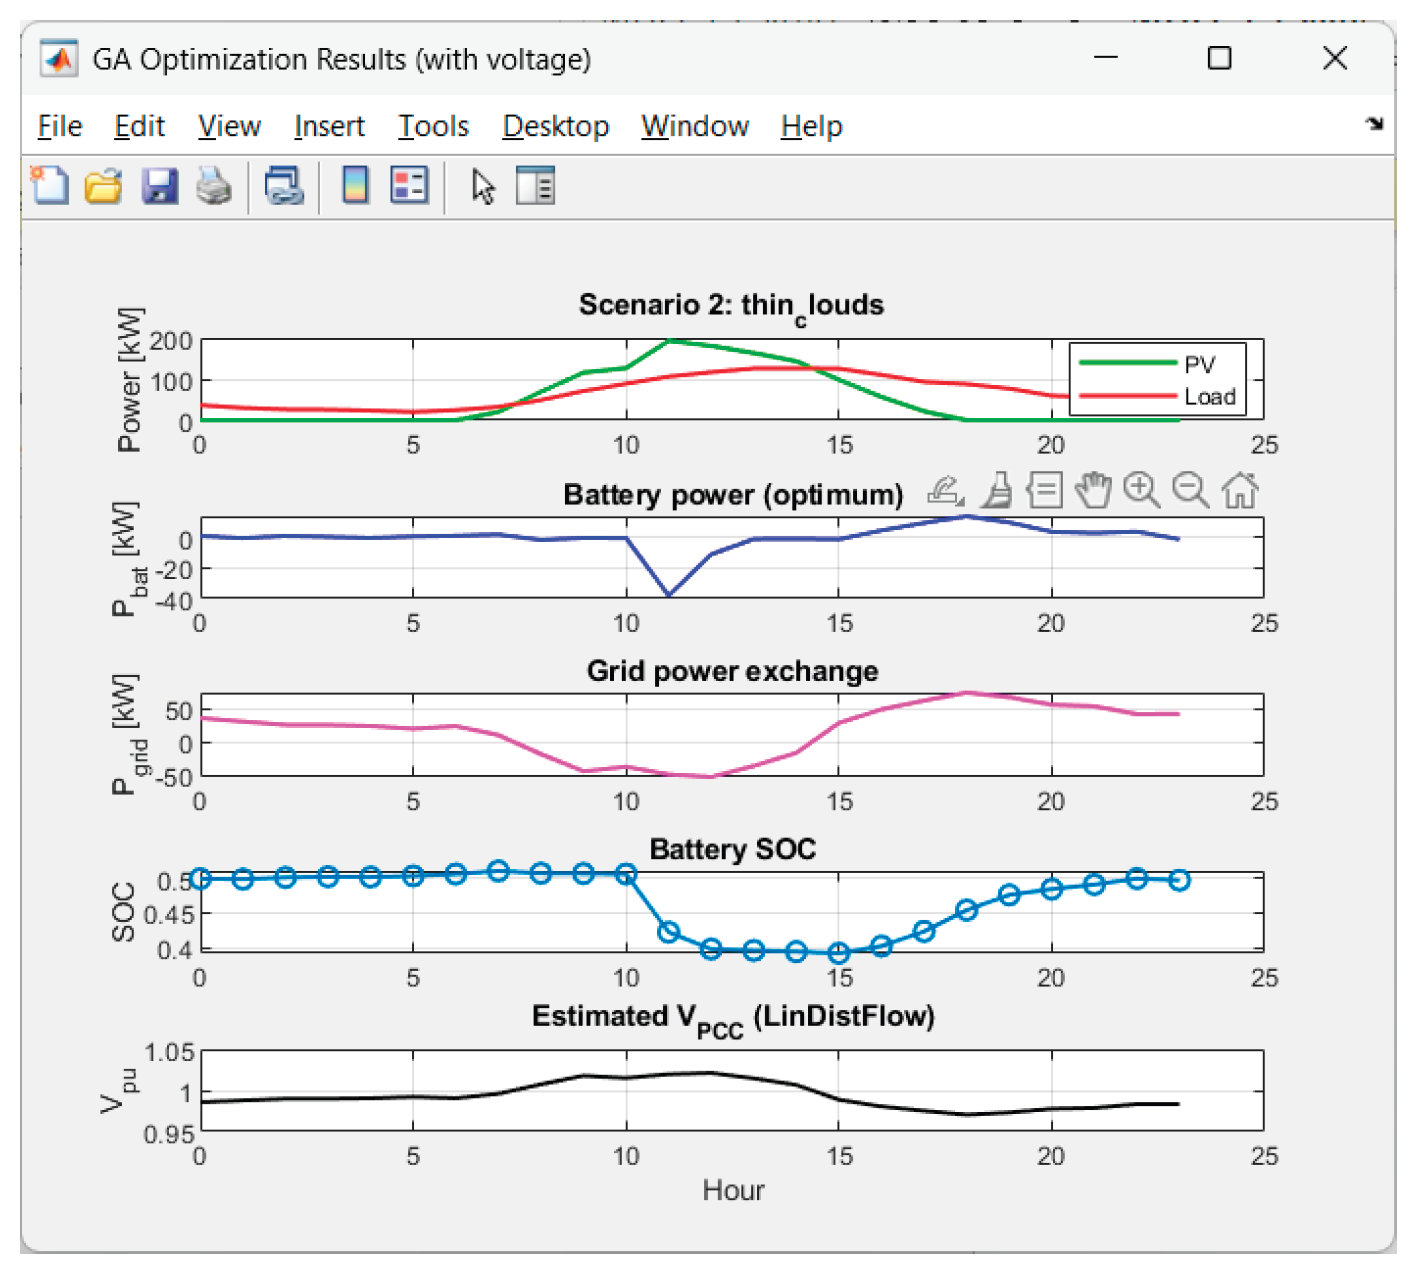Screen dimensions: 1419x1273
Task: Toggle the Insert Legend toolbar button
Action: tap(409, 186)
